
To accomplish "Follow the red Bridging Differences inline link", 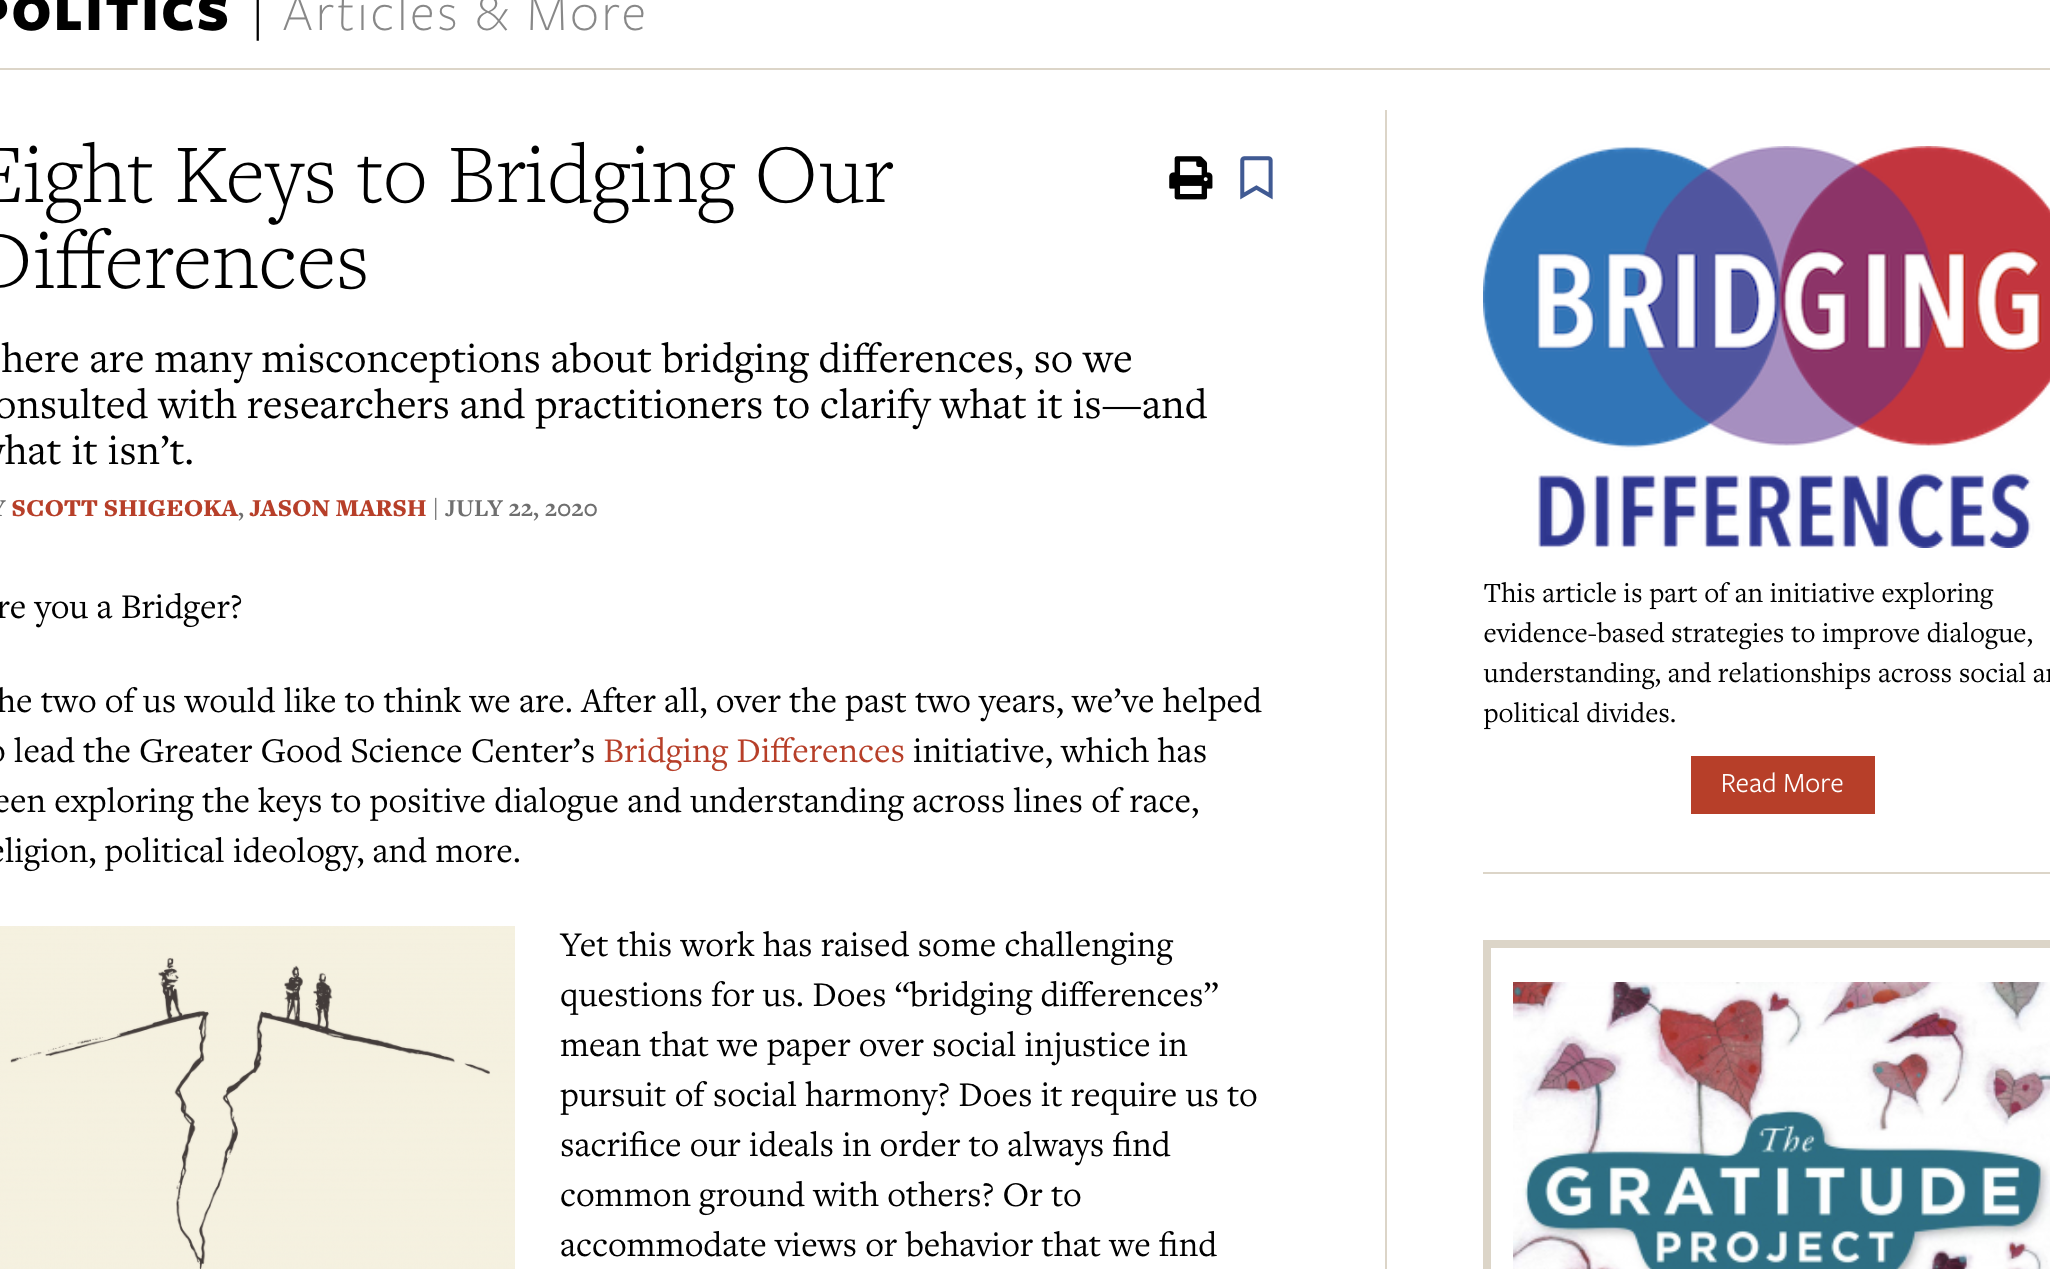I will (753, 751).
